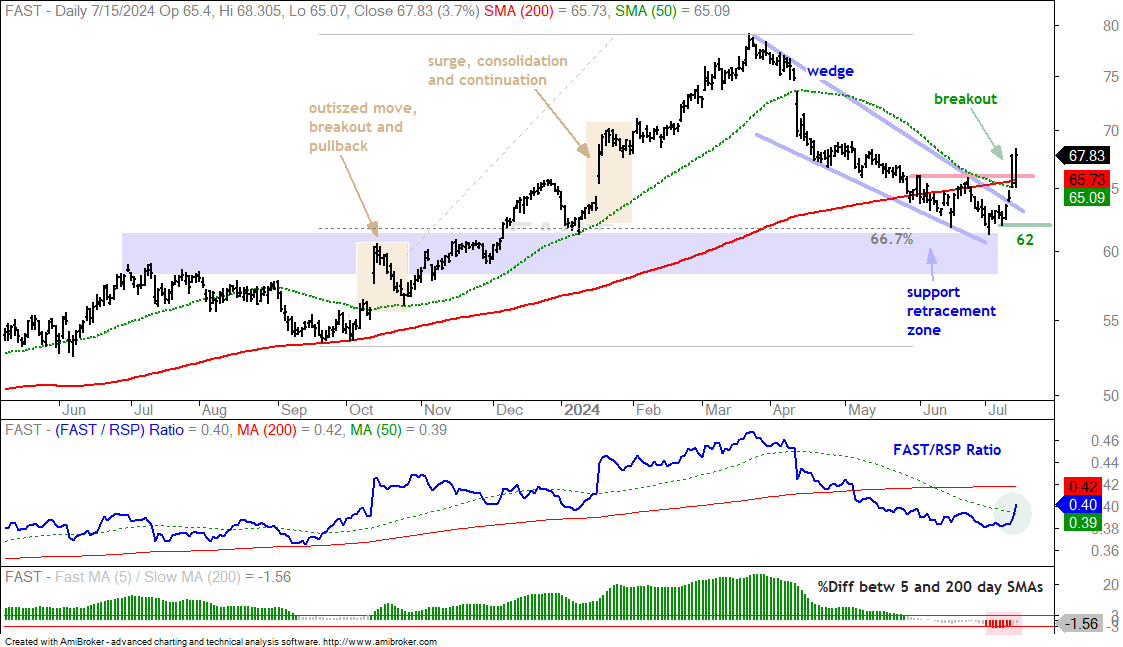The width and height of the screenshot is (1123, 647).
Task: Click the 'SMA (200) = 65.73' title text
Action: pyautogui.click(x=545, y=11)
